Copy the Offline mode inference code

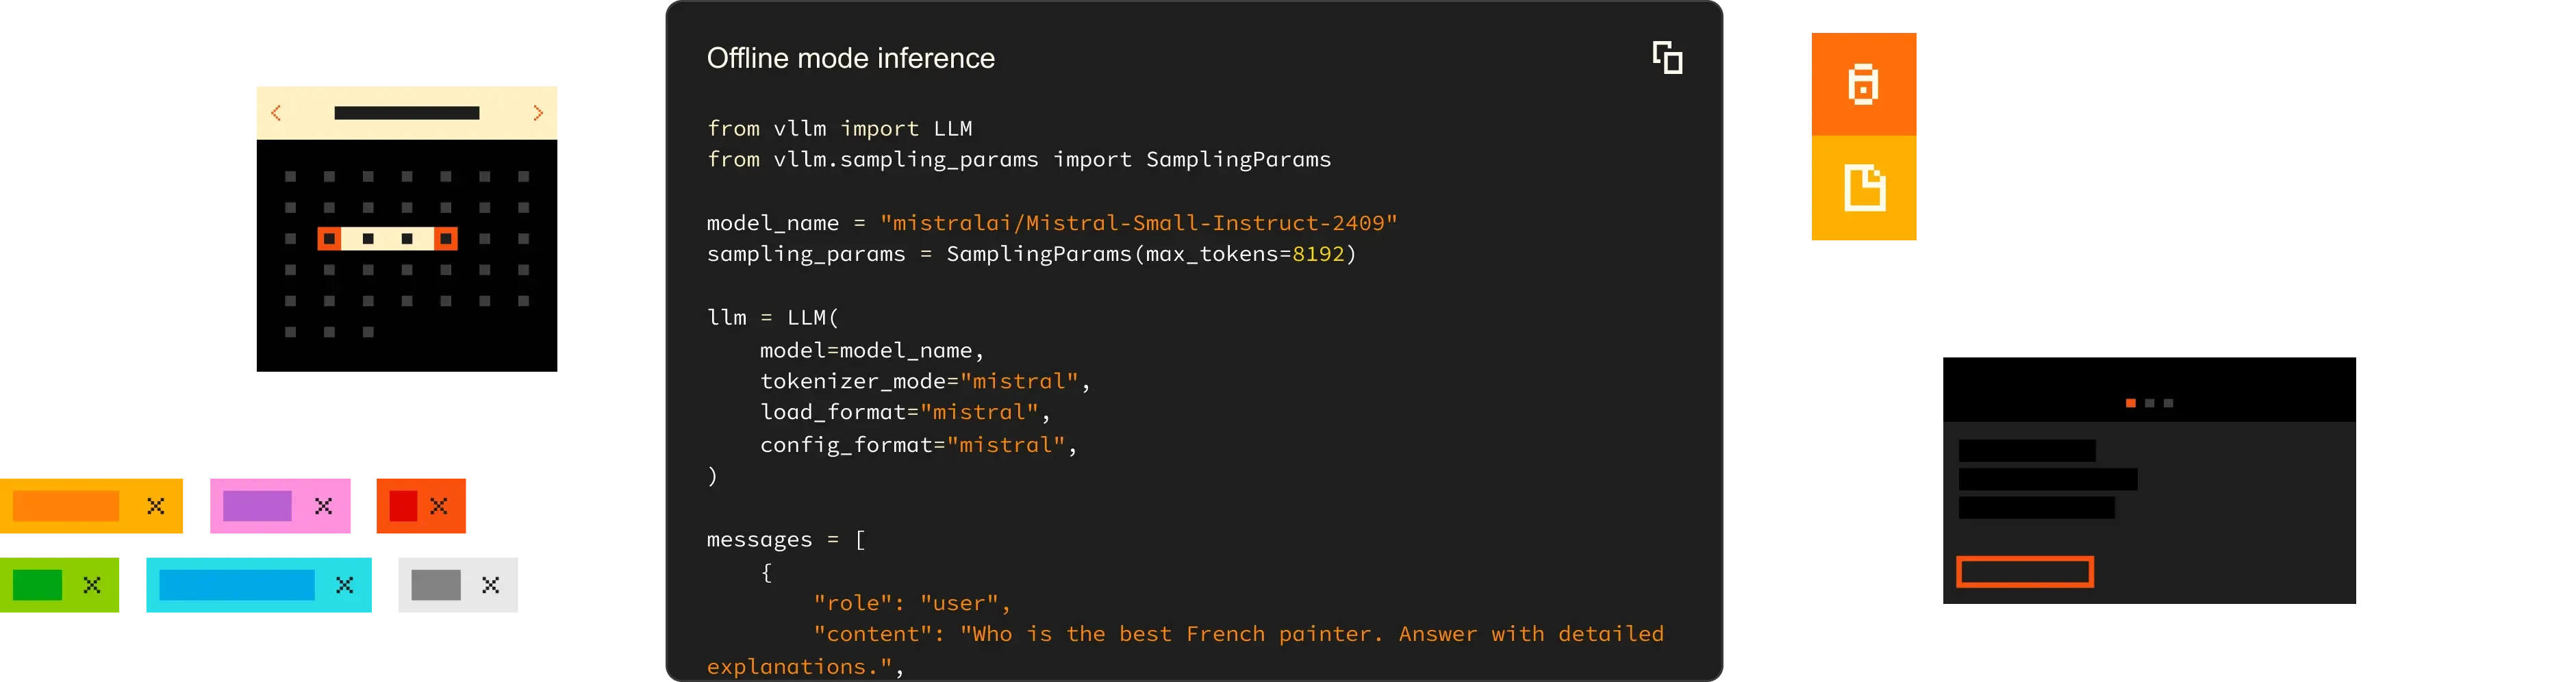pos(1667,58)
